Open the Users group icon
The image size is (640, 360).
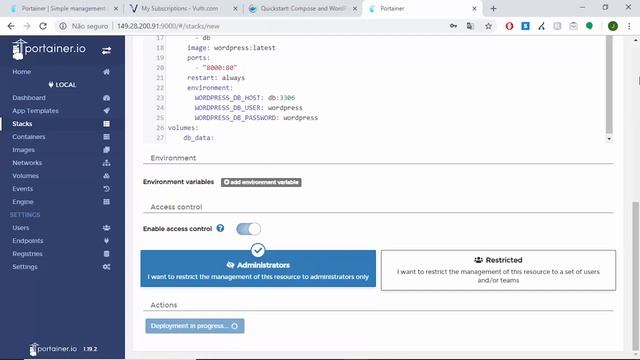tap(106, 228)
